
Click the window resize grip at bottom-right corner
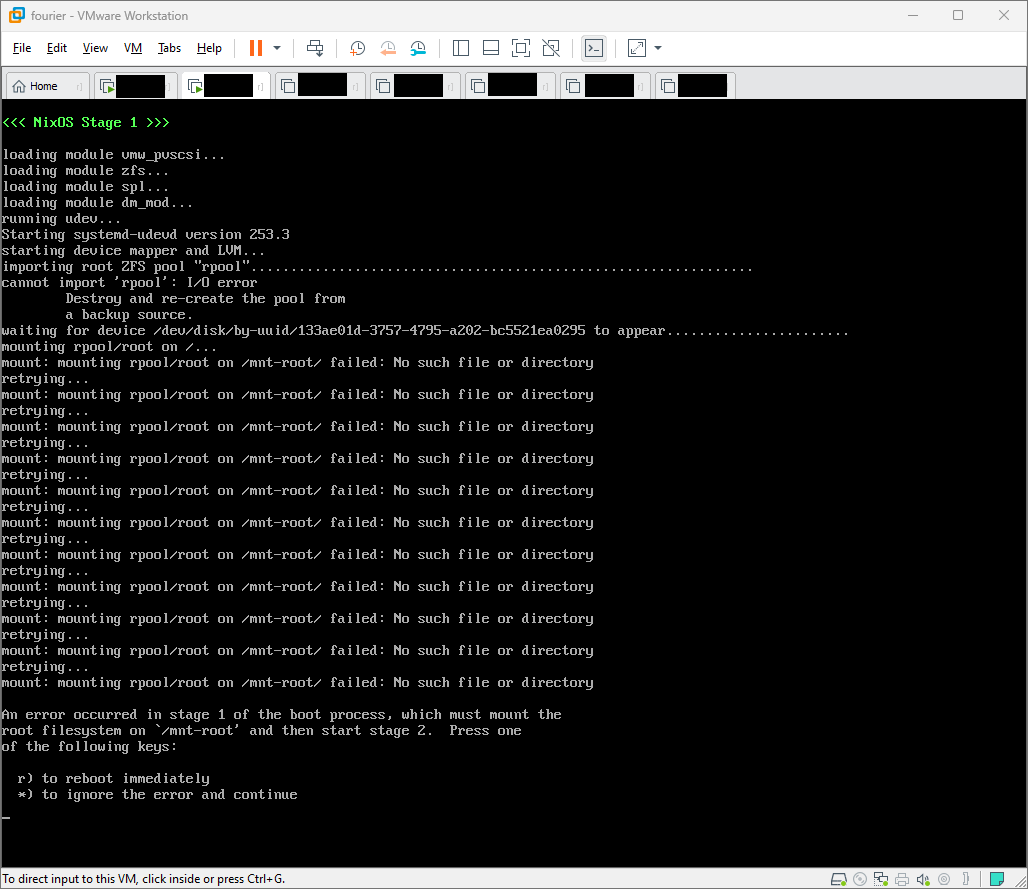[x=1021, y=882]
